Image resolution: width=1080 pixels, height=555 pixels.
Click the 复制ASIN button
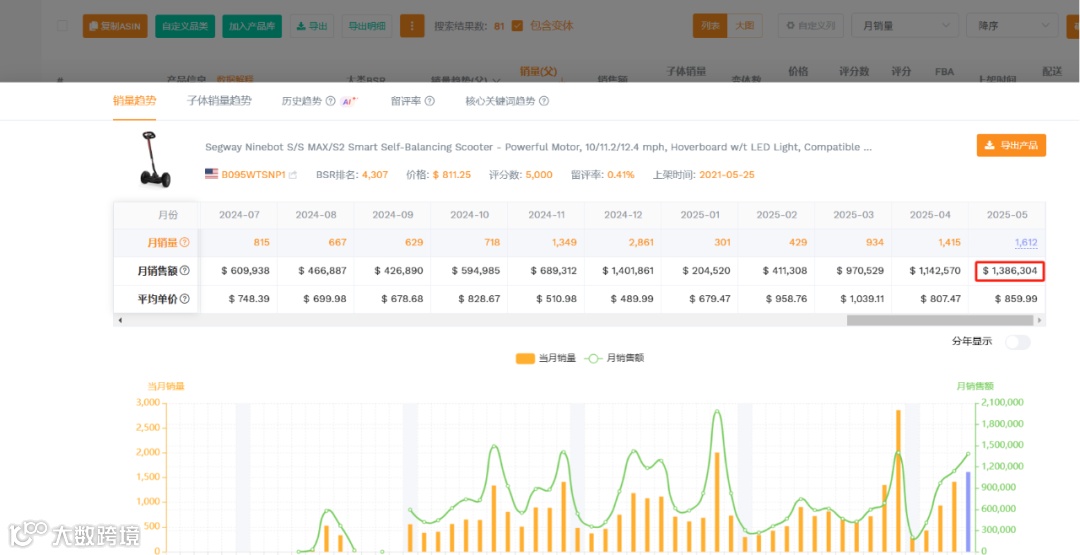point(114,26)
